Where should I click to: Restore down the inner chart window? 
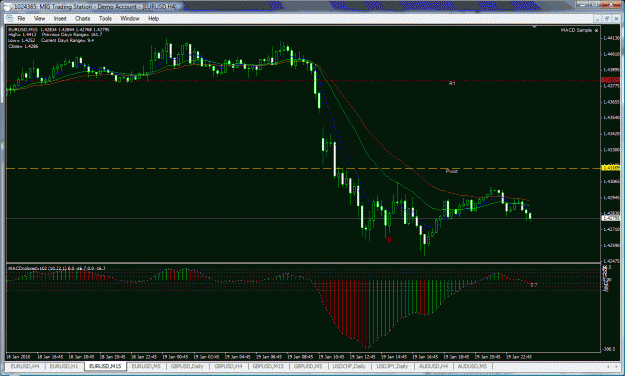[x=607, y=18]
